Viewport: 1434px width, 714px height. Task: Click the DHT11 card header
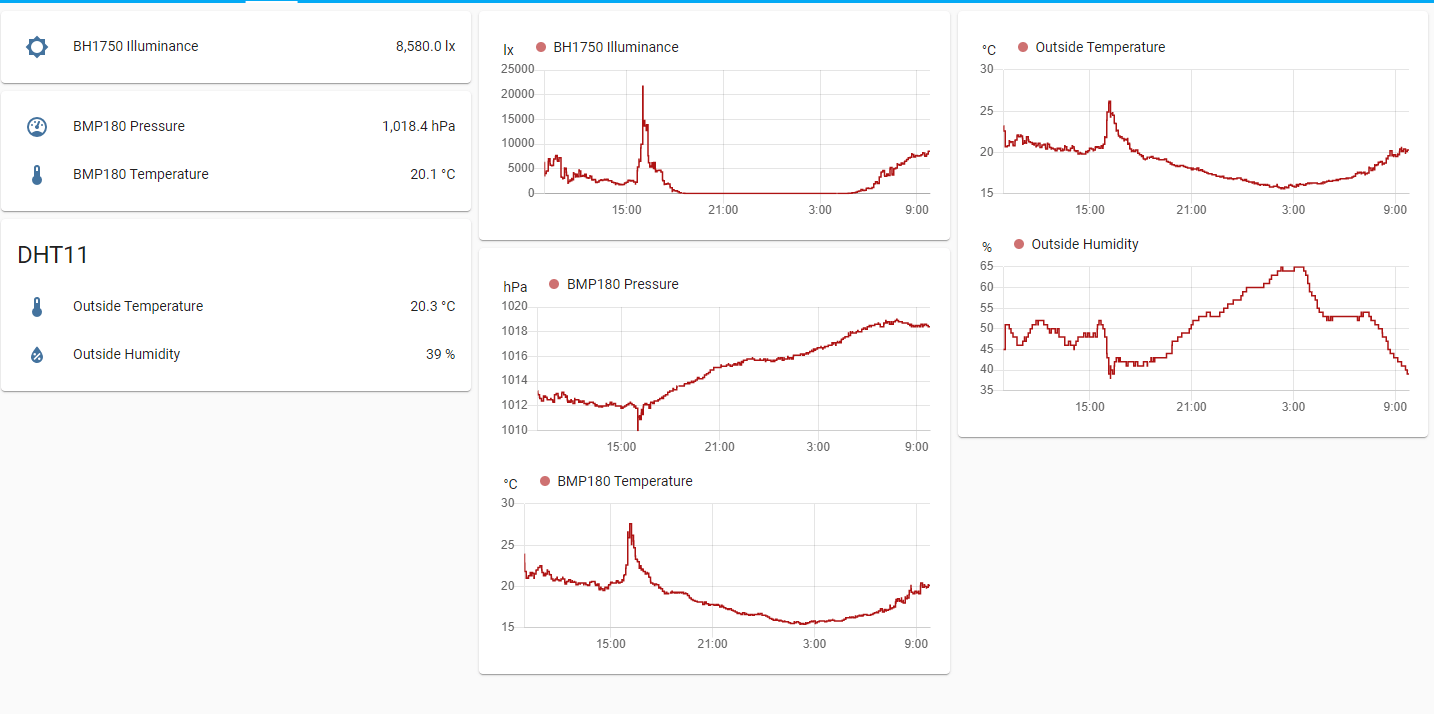tap(53, 255)
